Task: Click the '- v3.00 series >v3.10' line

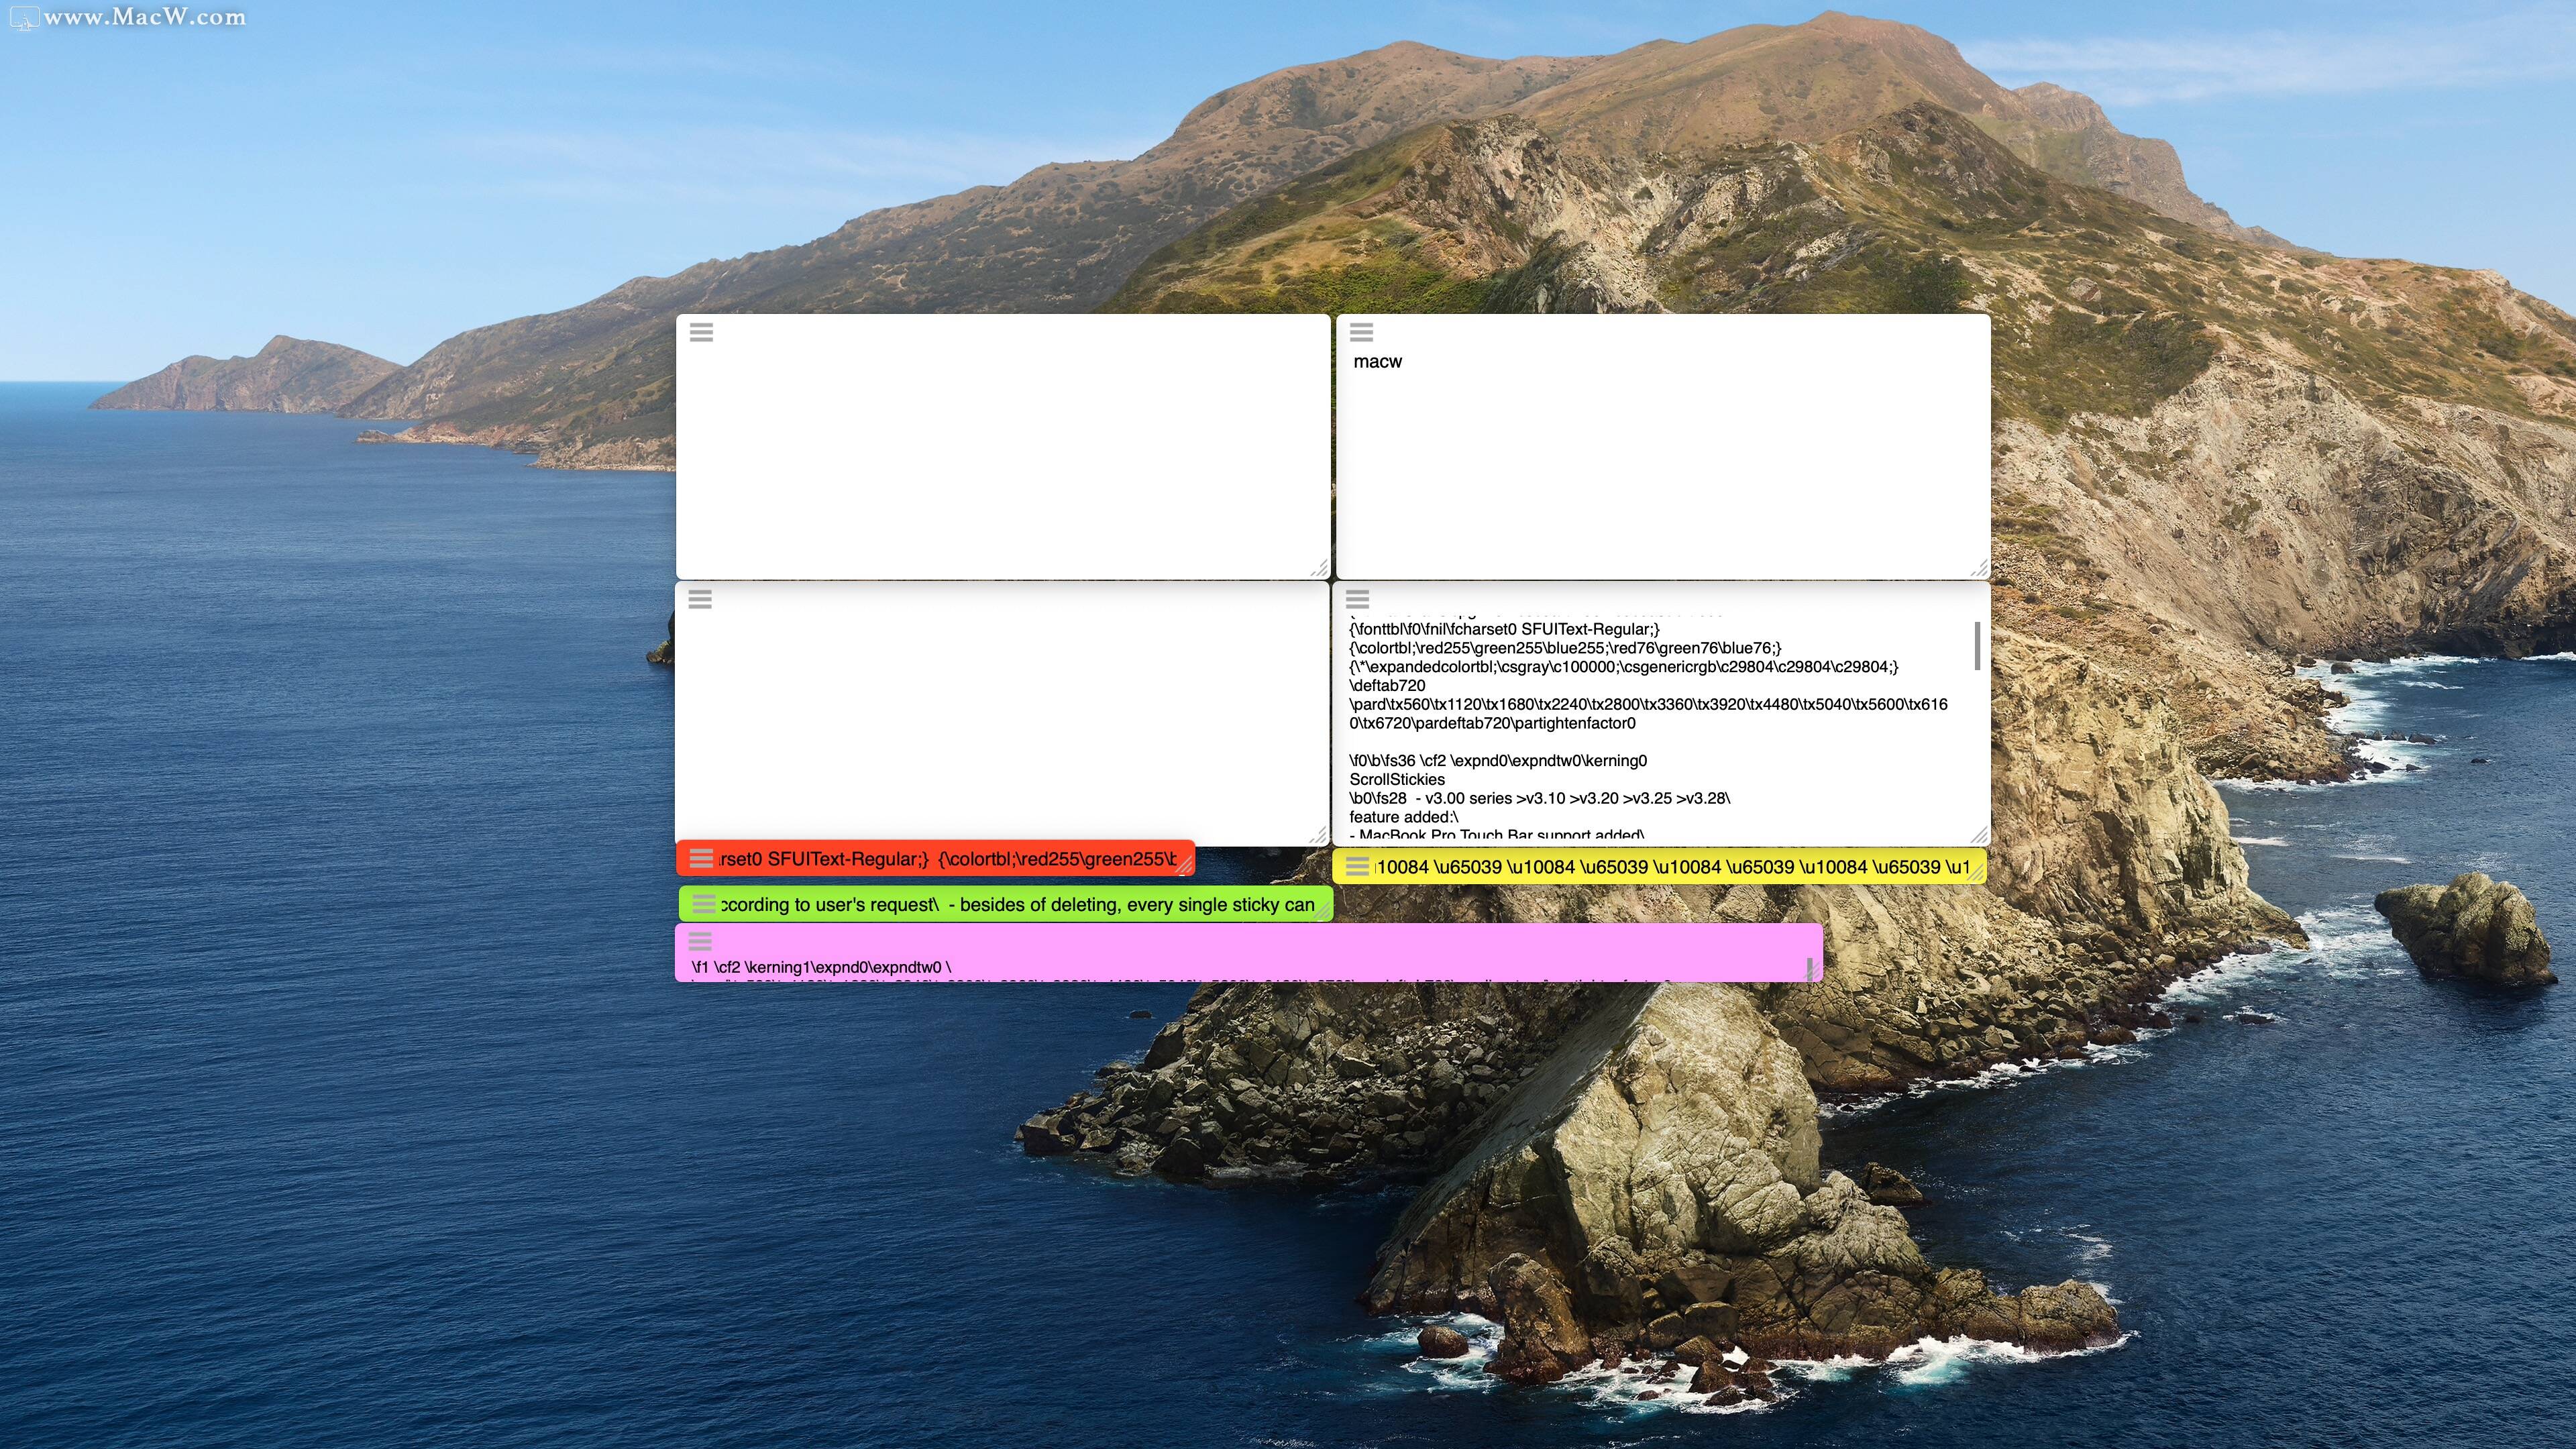Action: [1539, 798]
